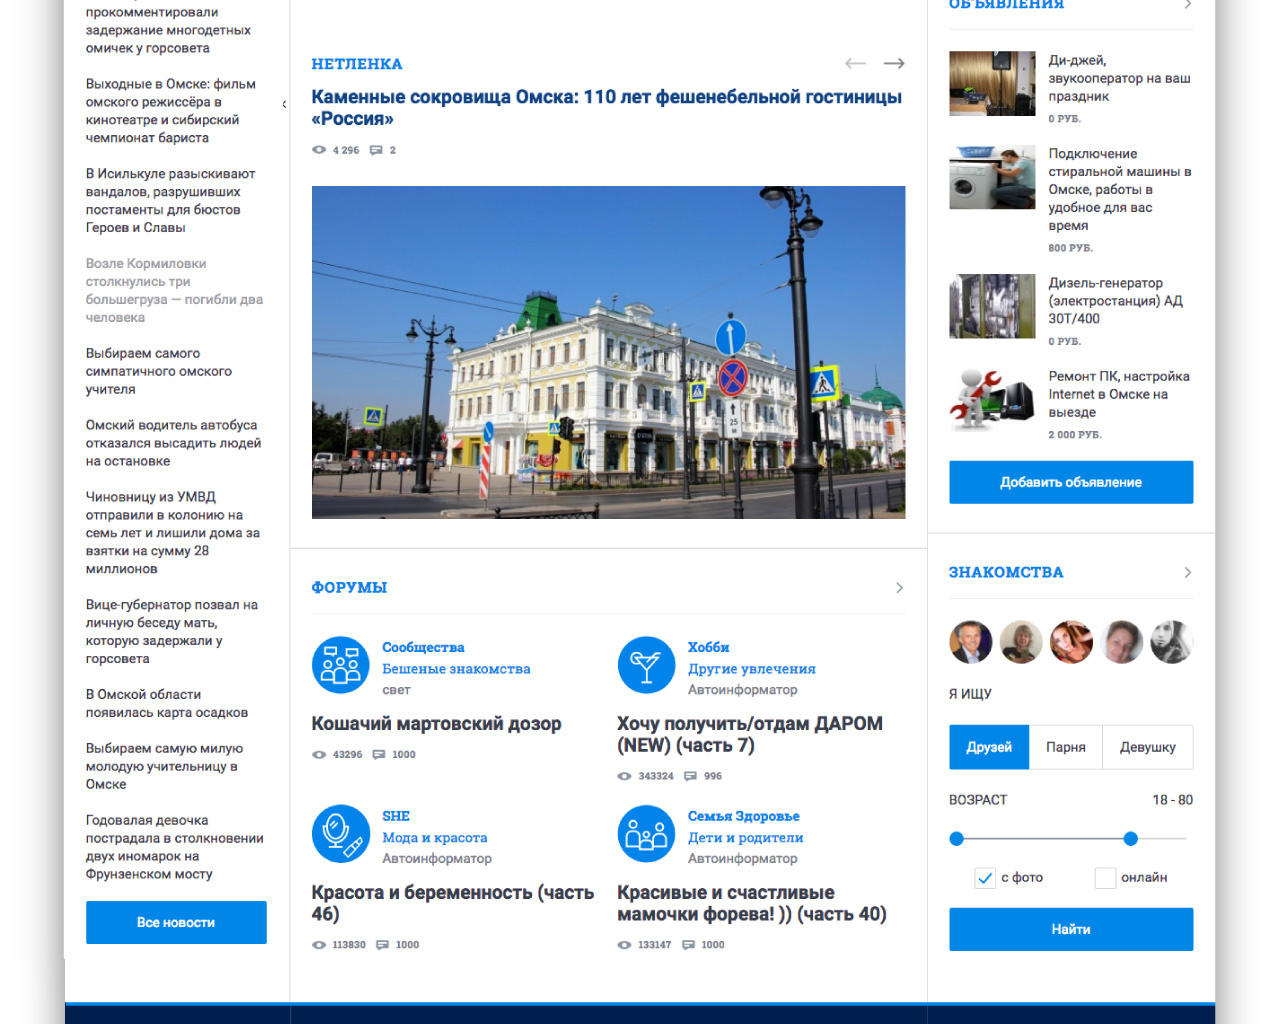Select the Парня search option
This screenshot has width=1280, height=1024.
pyautogui.click(x=1066, y=747)
